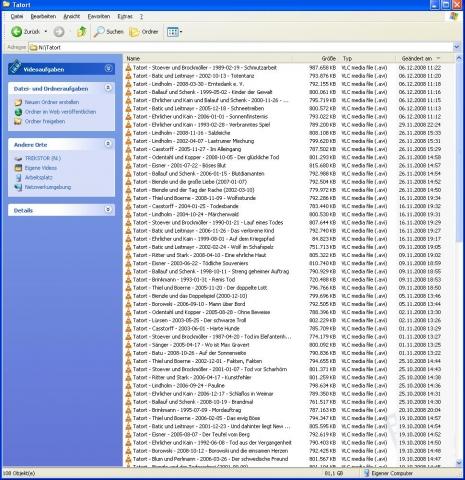Select VLC icon of Kunstfehler file

pos(128,377)
